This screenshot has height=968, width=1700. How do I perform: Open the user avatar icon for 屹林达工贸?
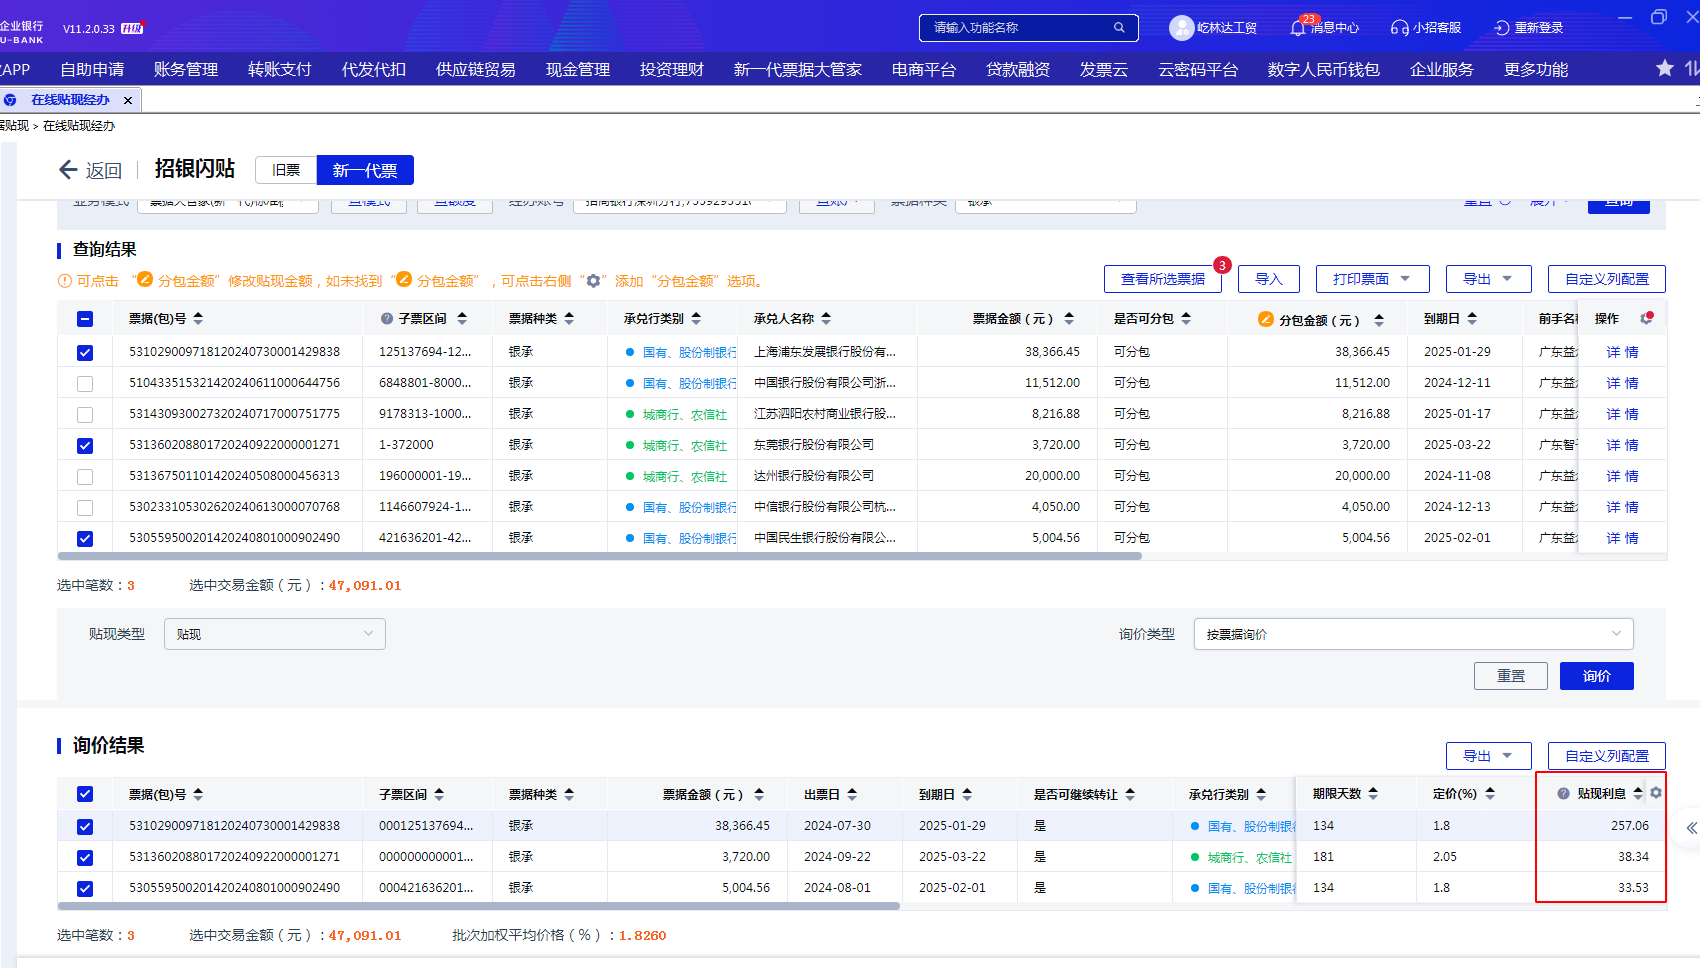pos(1181,28)
